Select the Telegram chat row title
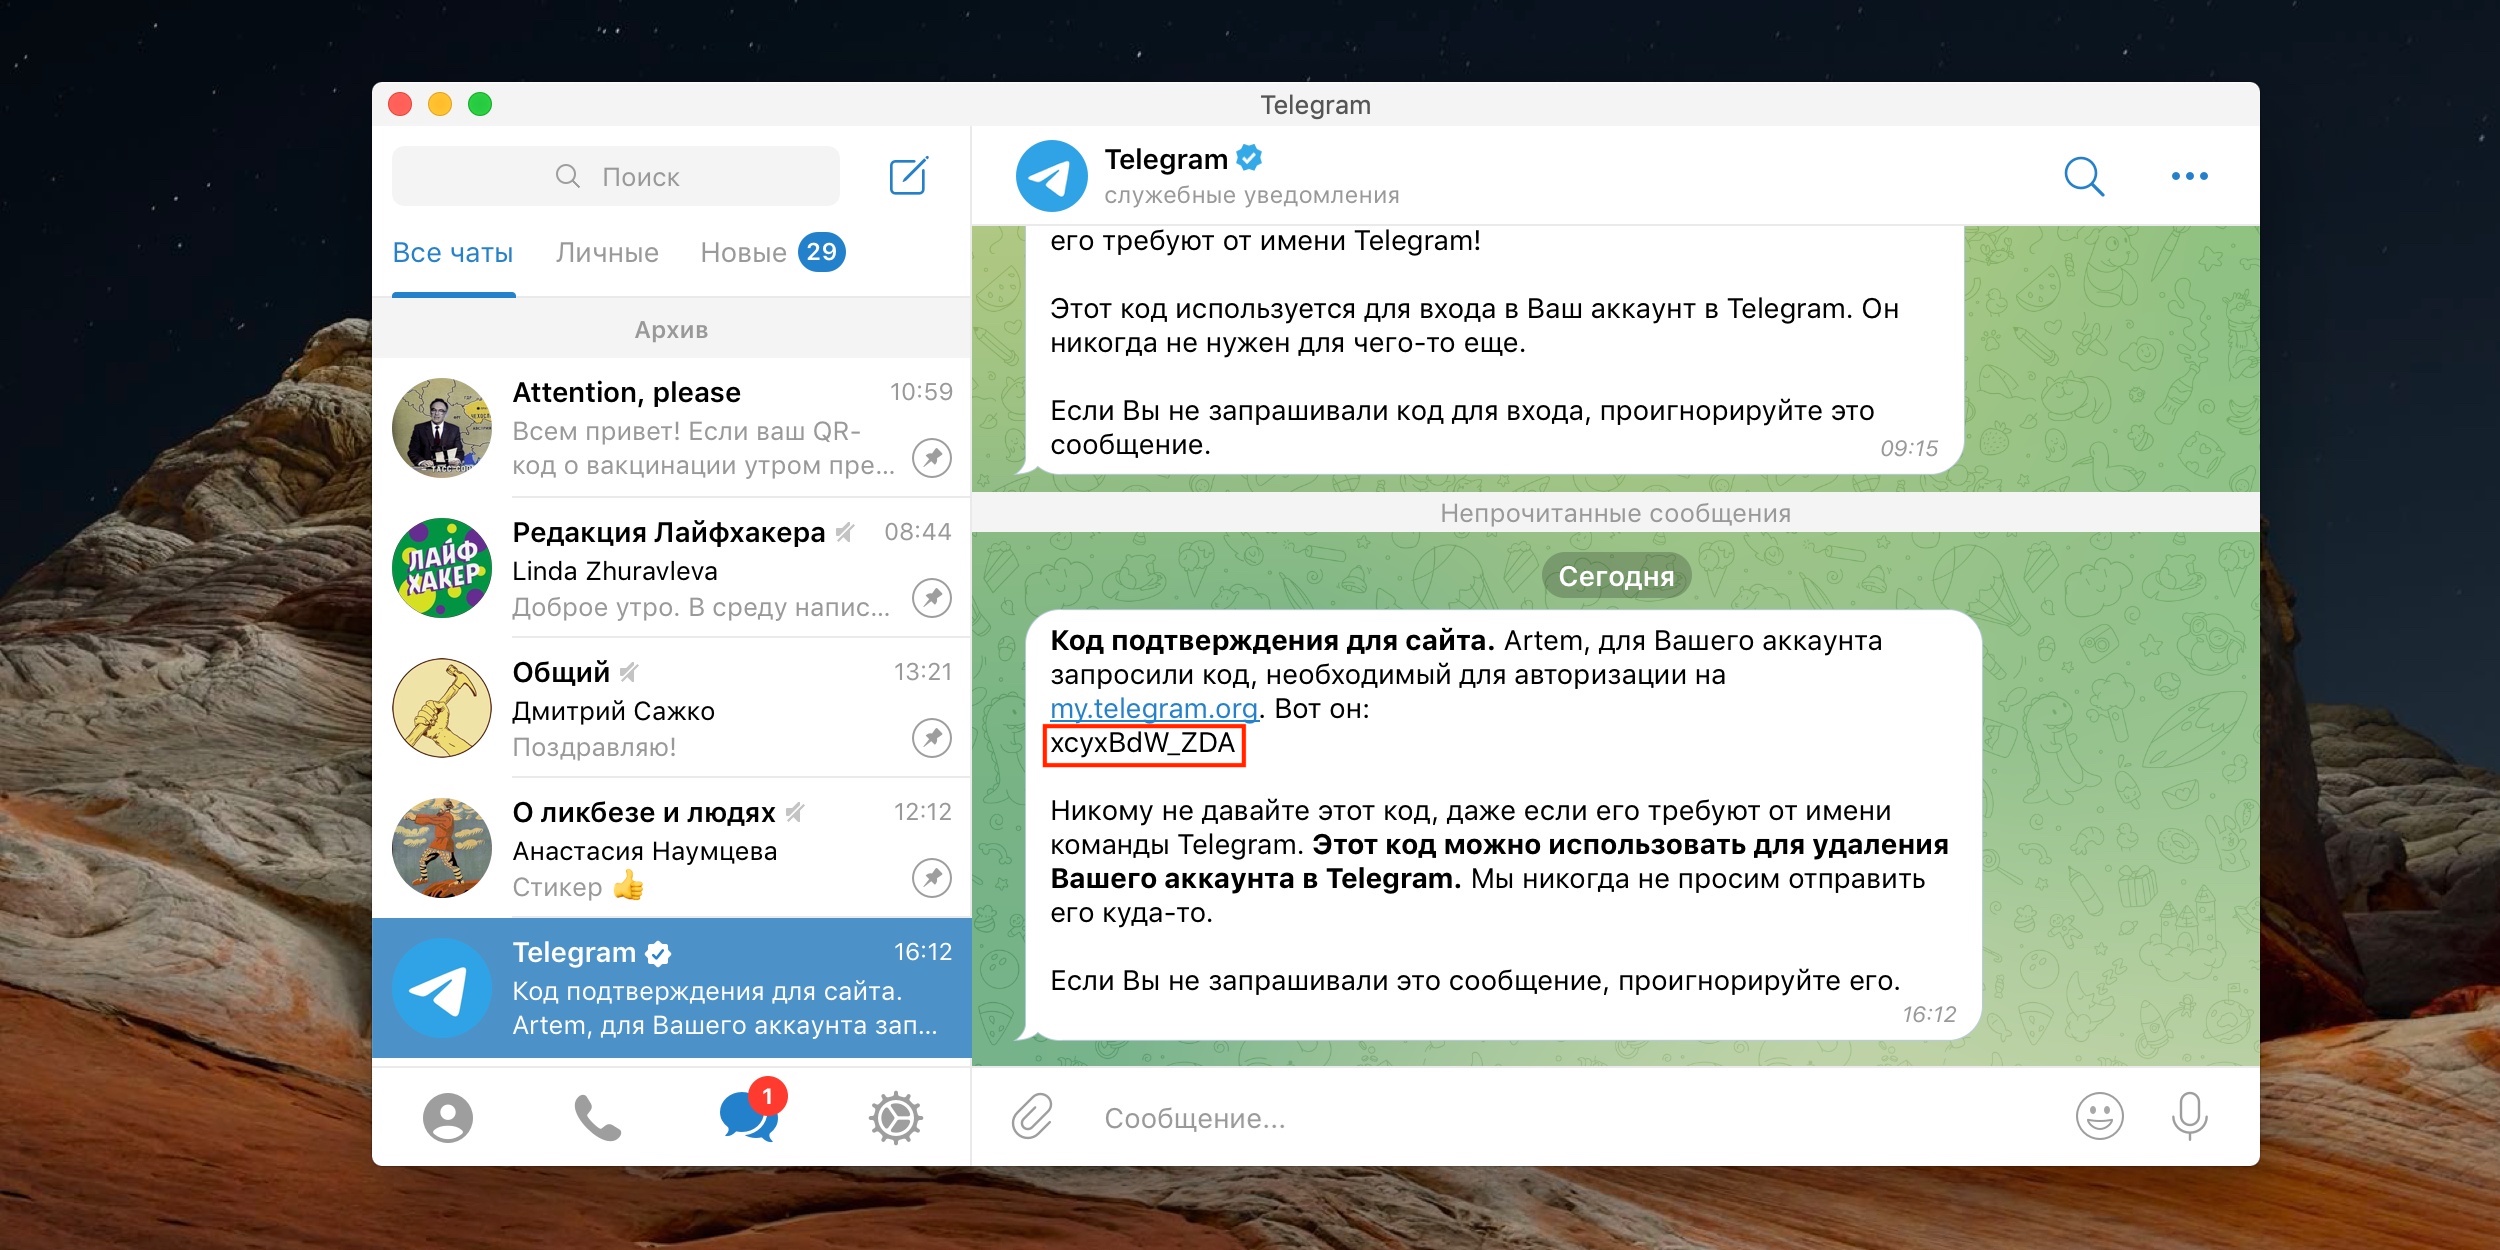 574,952
